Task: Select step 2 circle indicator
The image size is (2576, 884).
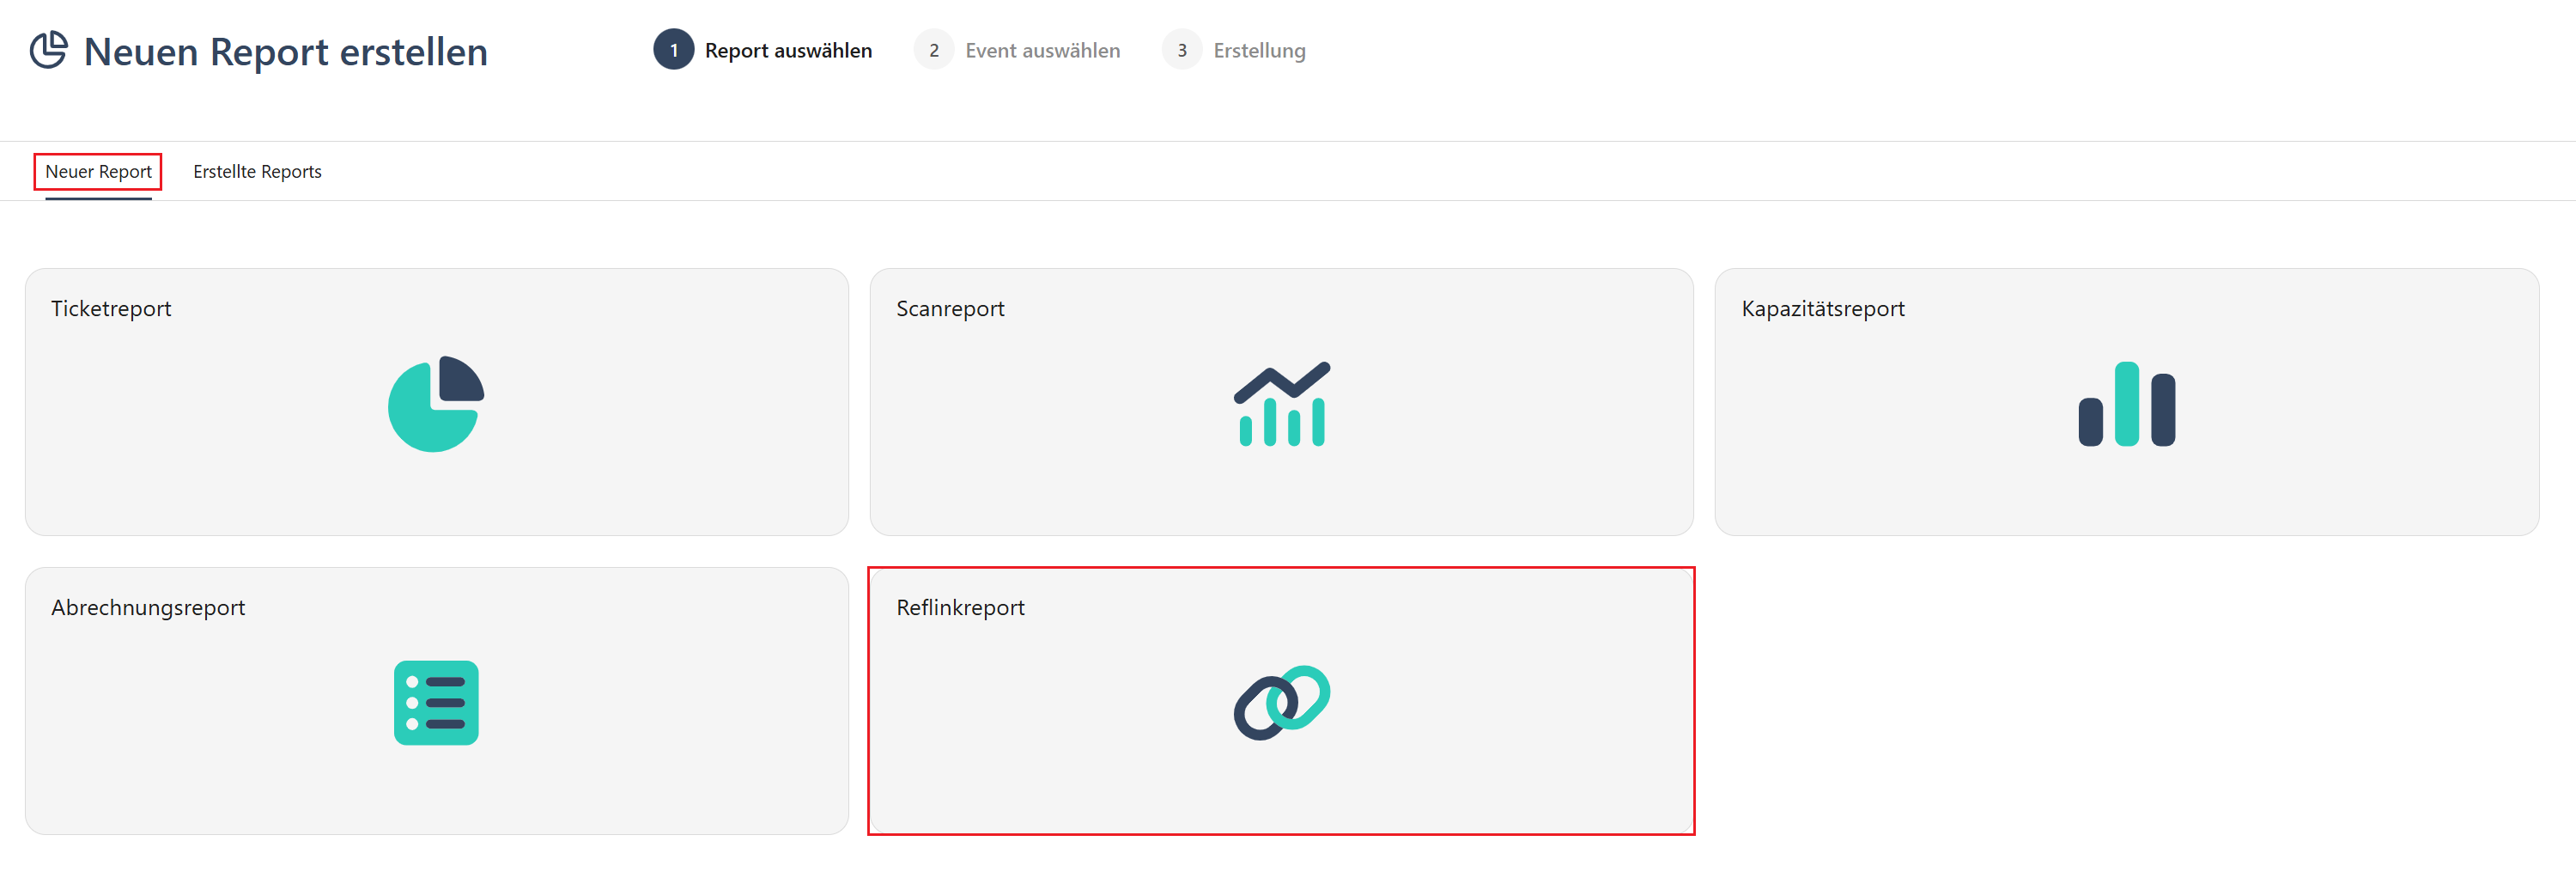Action: (x=934, y=50)
